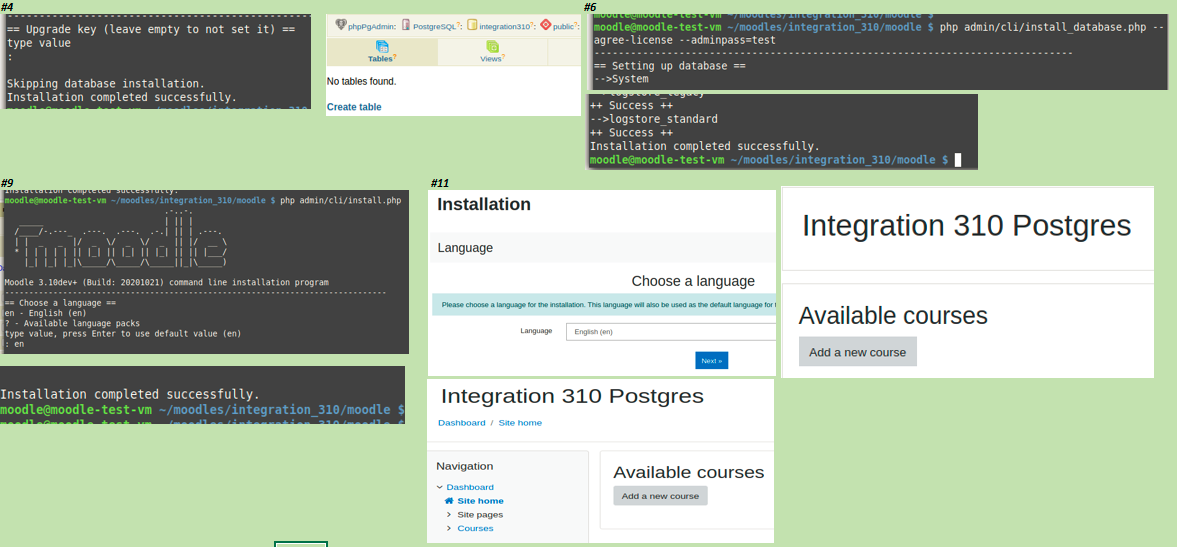Click the 'Navigation' block heading

tap(465, 466)
